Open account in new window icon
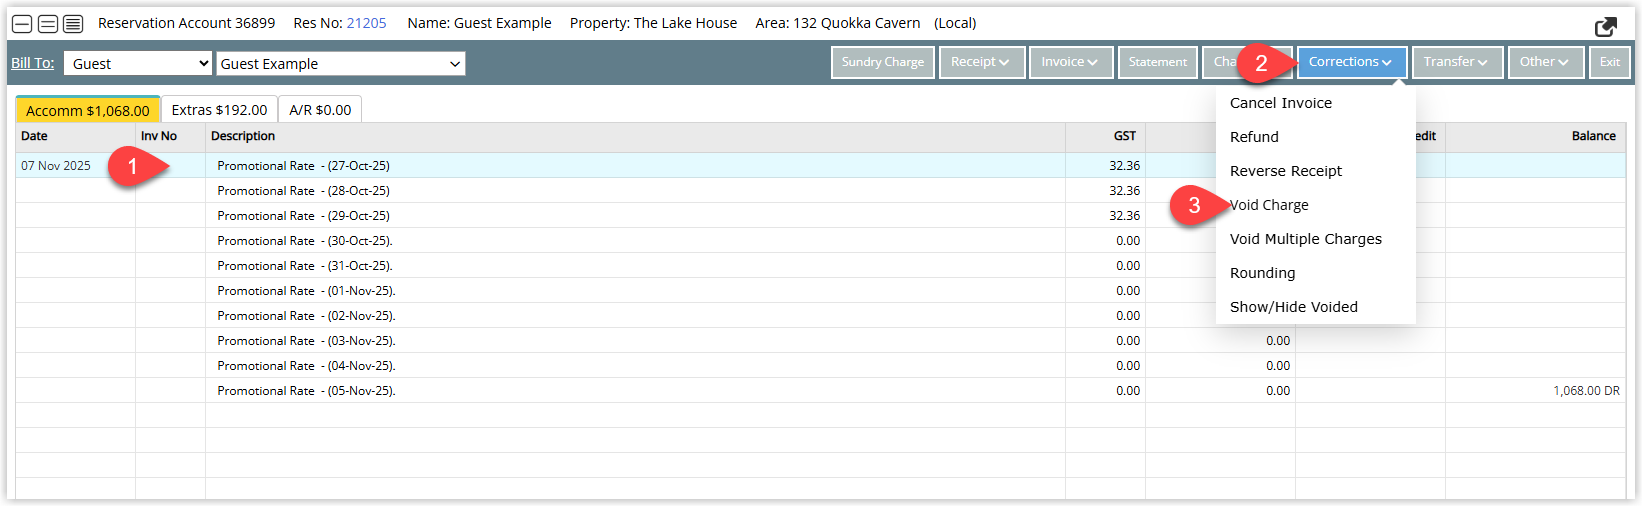The image size is (1643, 507). point(1605,27)
